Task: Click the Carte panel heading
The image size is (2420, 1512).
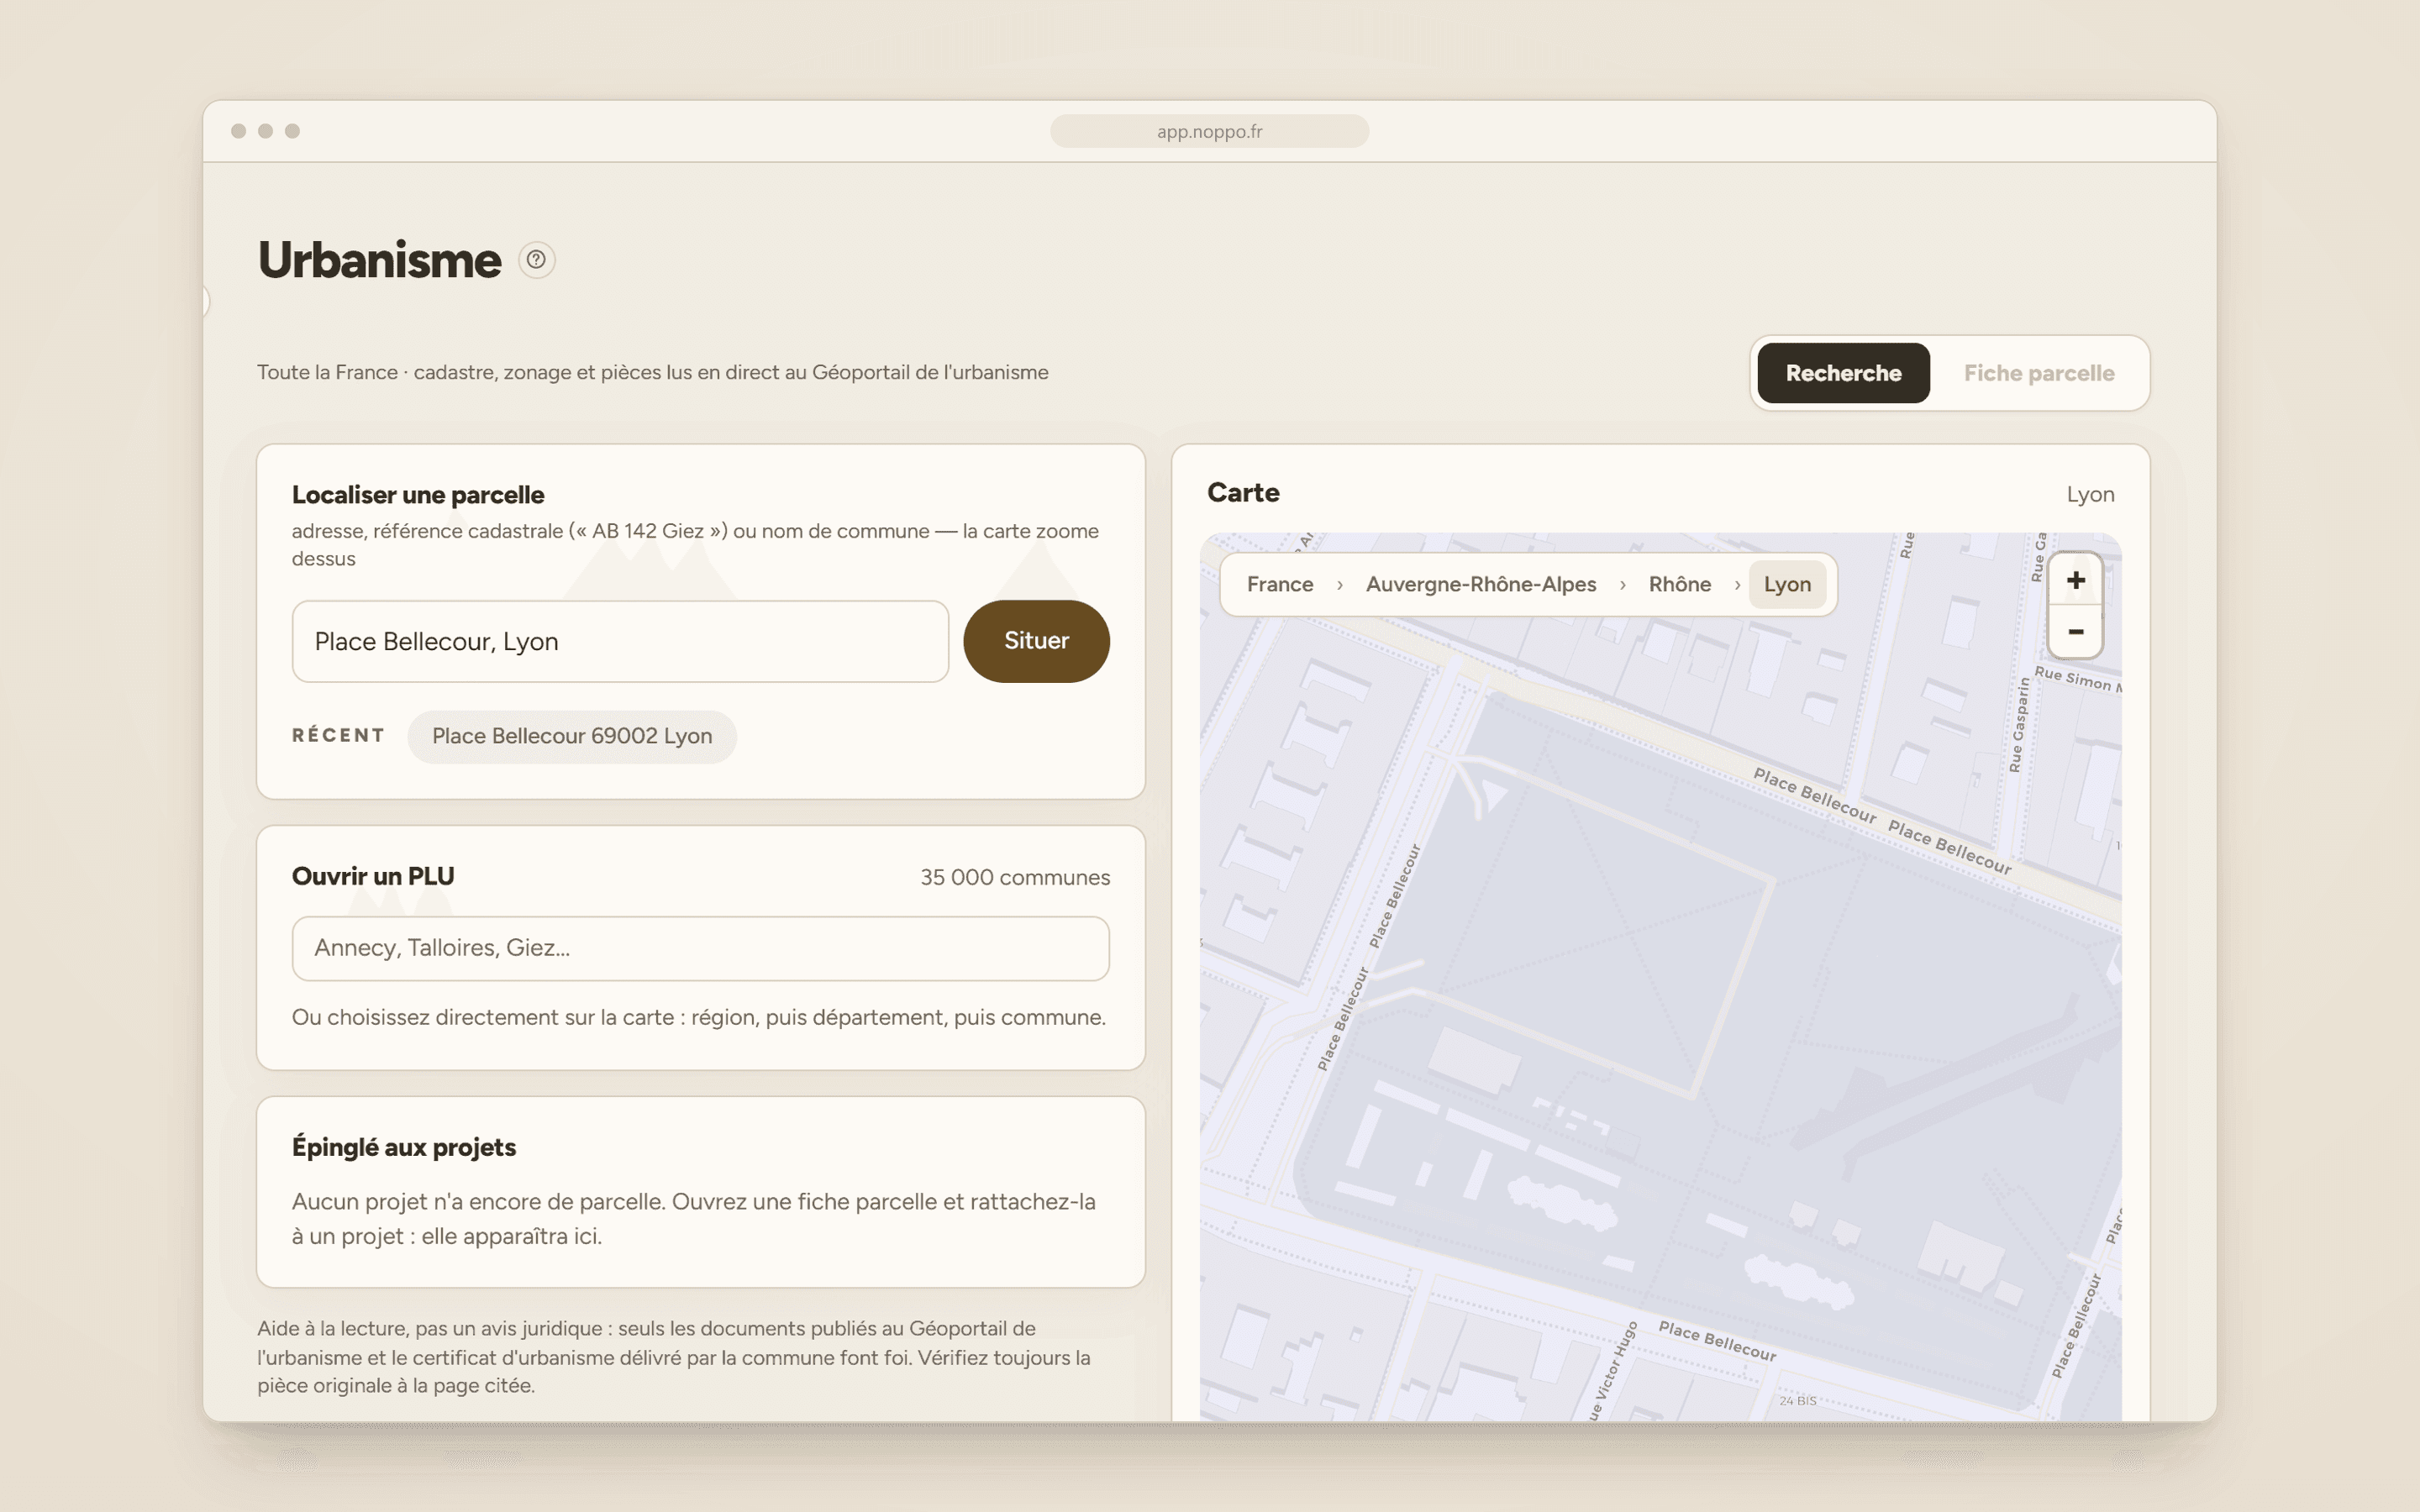Action: [x=1243, y=492]
